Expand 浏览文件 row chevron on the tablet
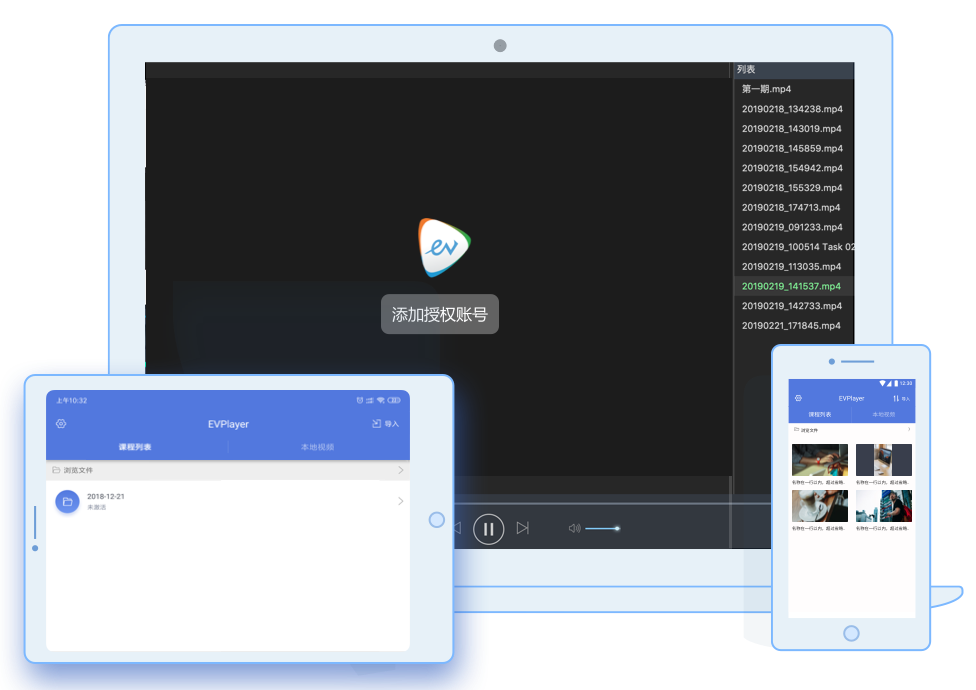This screenshot has width=976, height=690. (400, 469)
